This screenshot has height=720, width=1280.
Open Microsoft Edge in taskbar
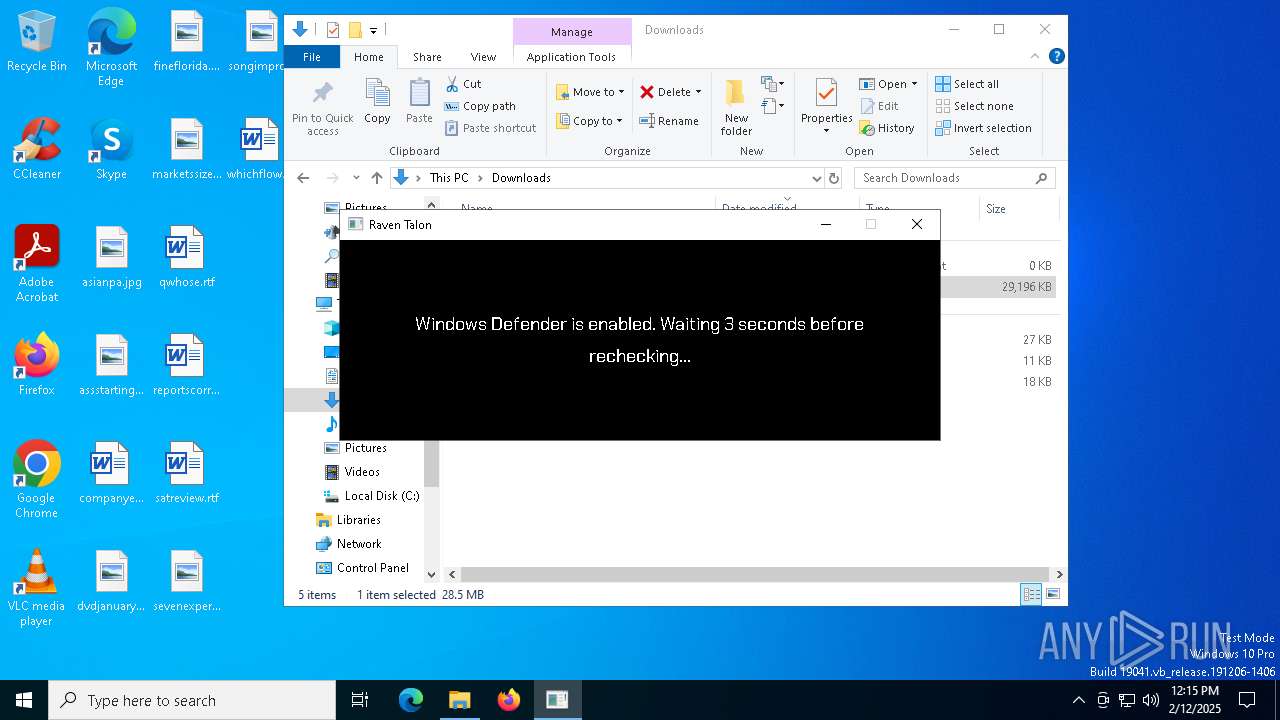tap(411, 700)
